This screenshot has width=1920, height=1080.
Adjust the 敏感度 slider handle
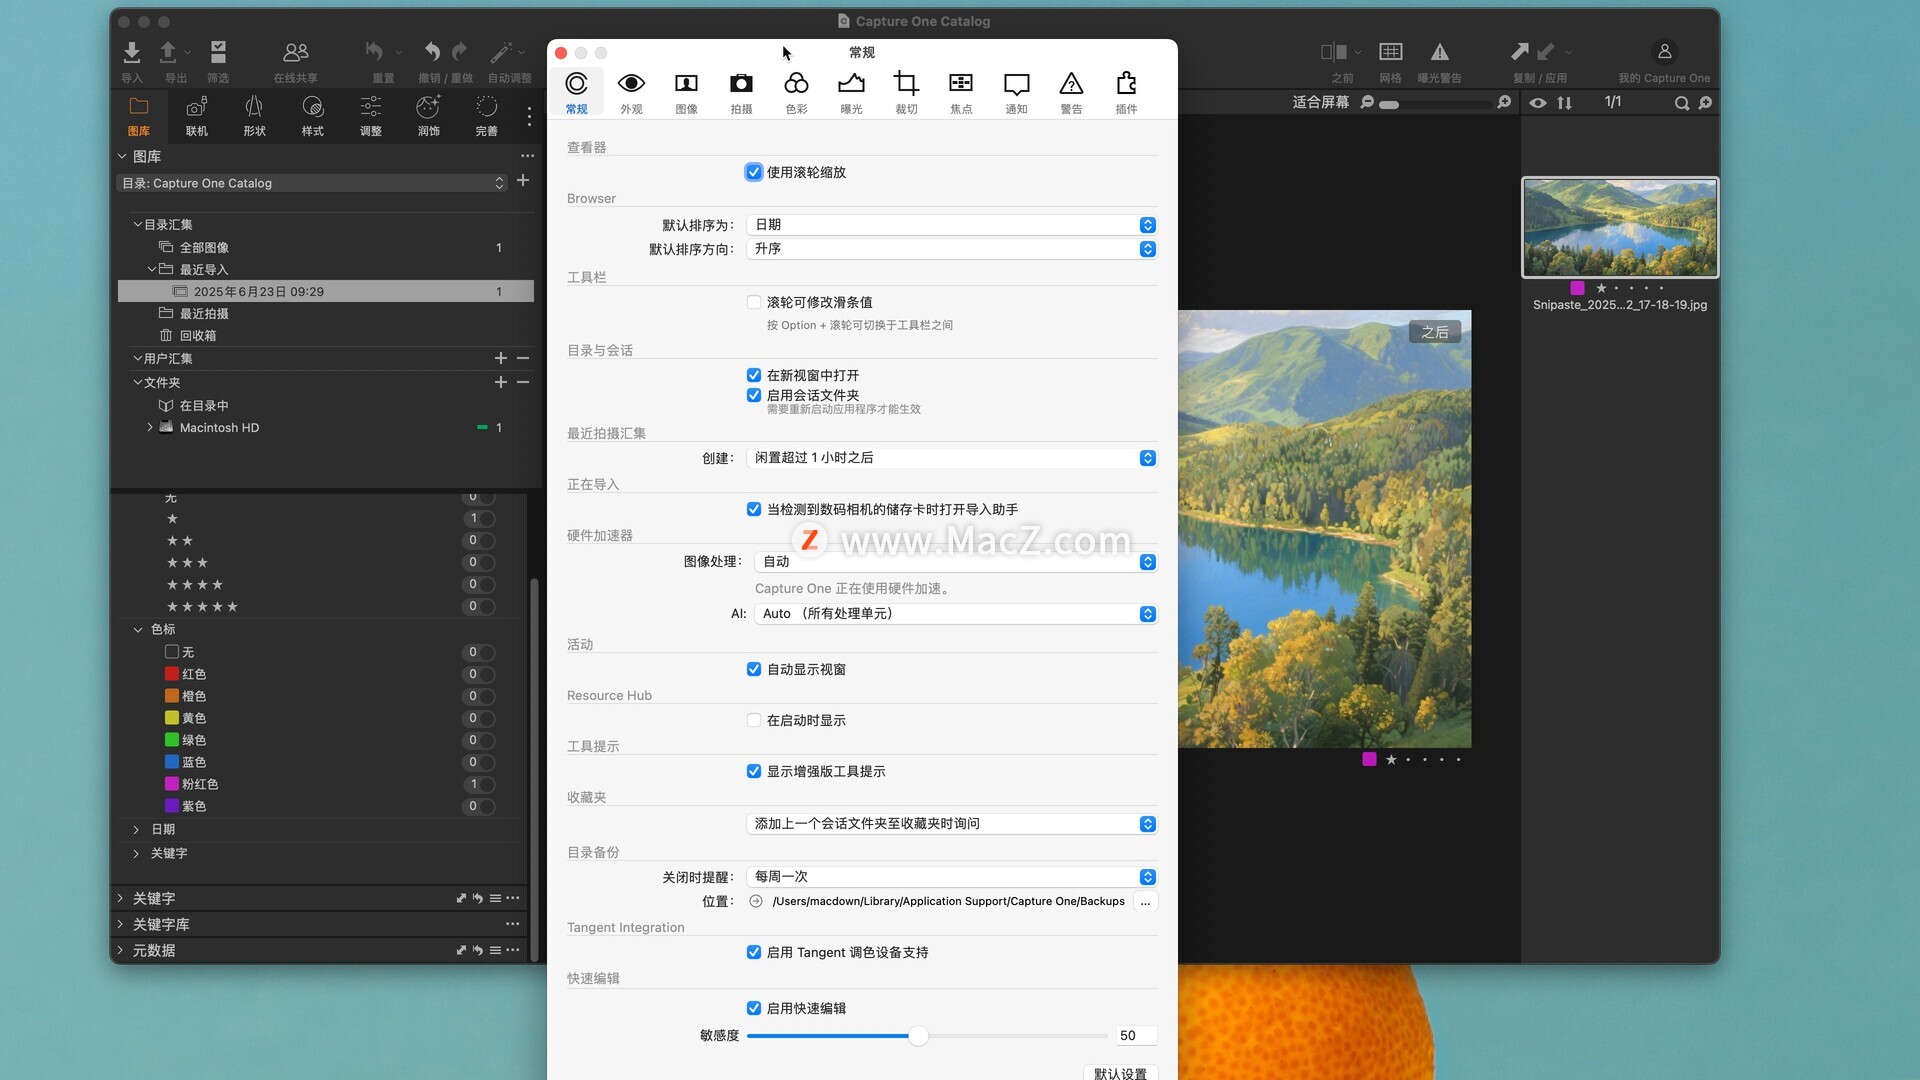(918, 1036)
